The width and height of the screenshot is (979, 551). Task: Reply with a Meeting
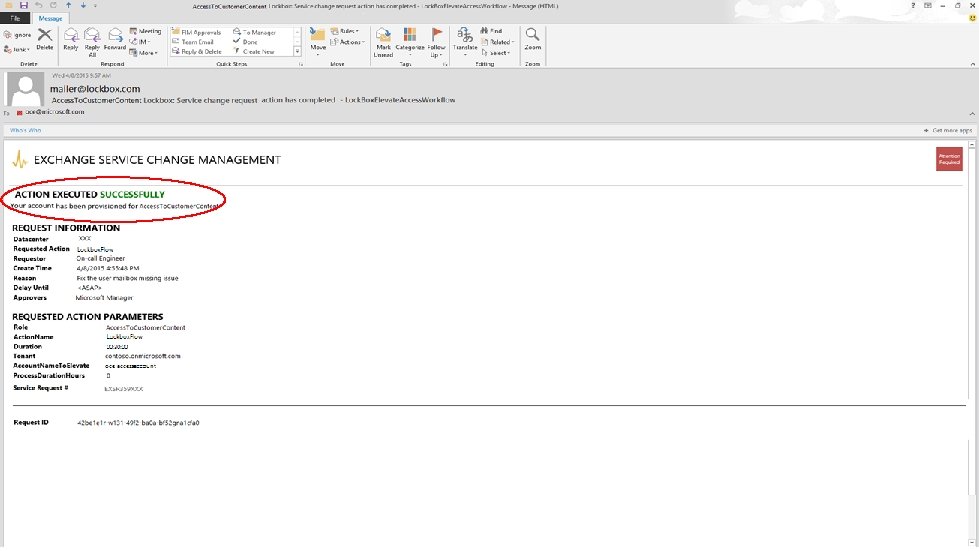[145, 31]
